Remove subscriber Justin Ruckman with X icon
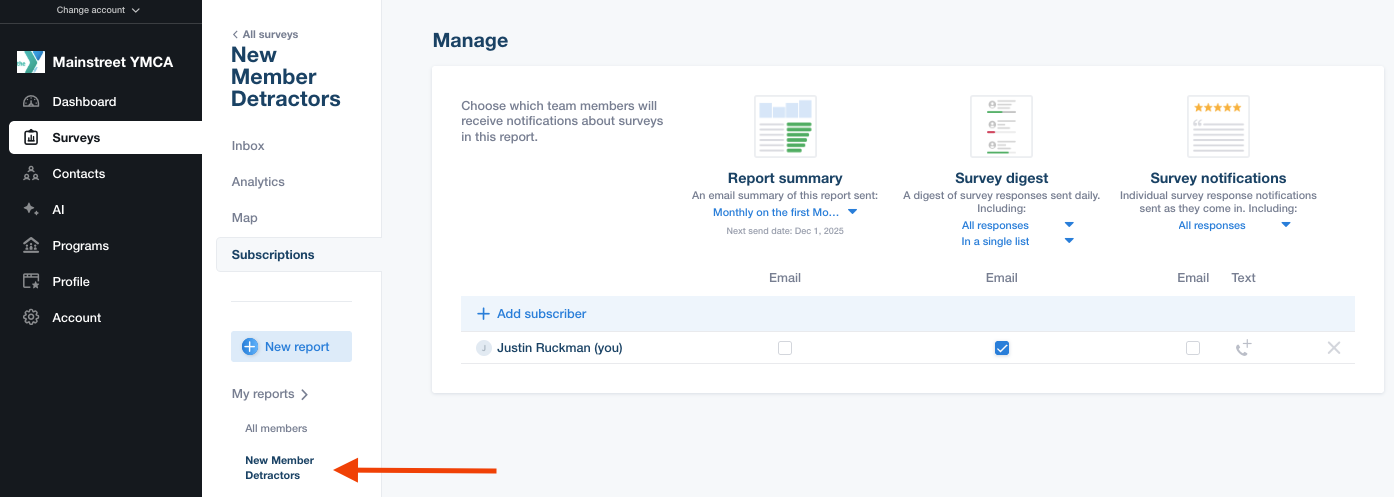Viewport: 1394px width, 497px height. (x=1333, y=348)
